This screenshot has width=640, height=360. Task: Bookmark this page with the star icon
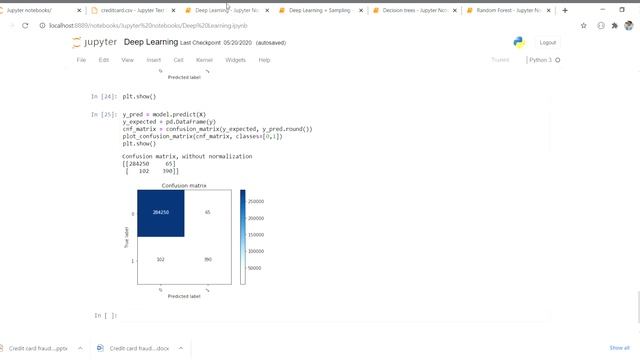pyautogui.click(x=584, y=26)
